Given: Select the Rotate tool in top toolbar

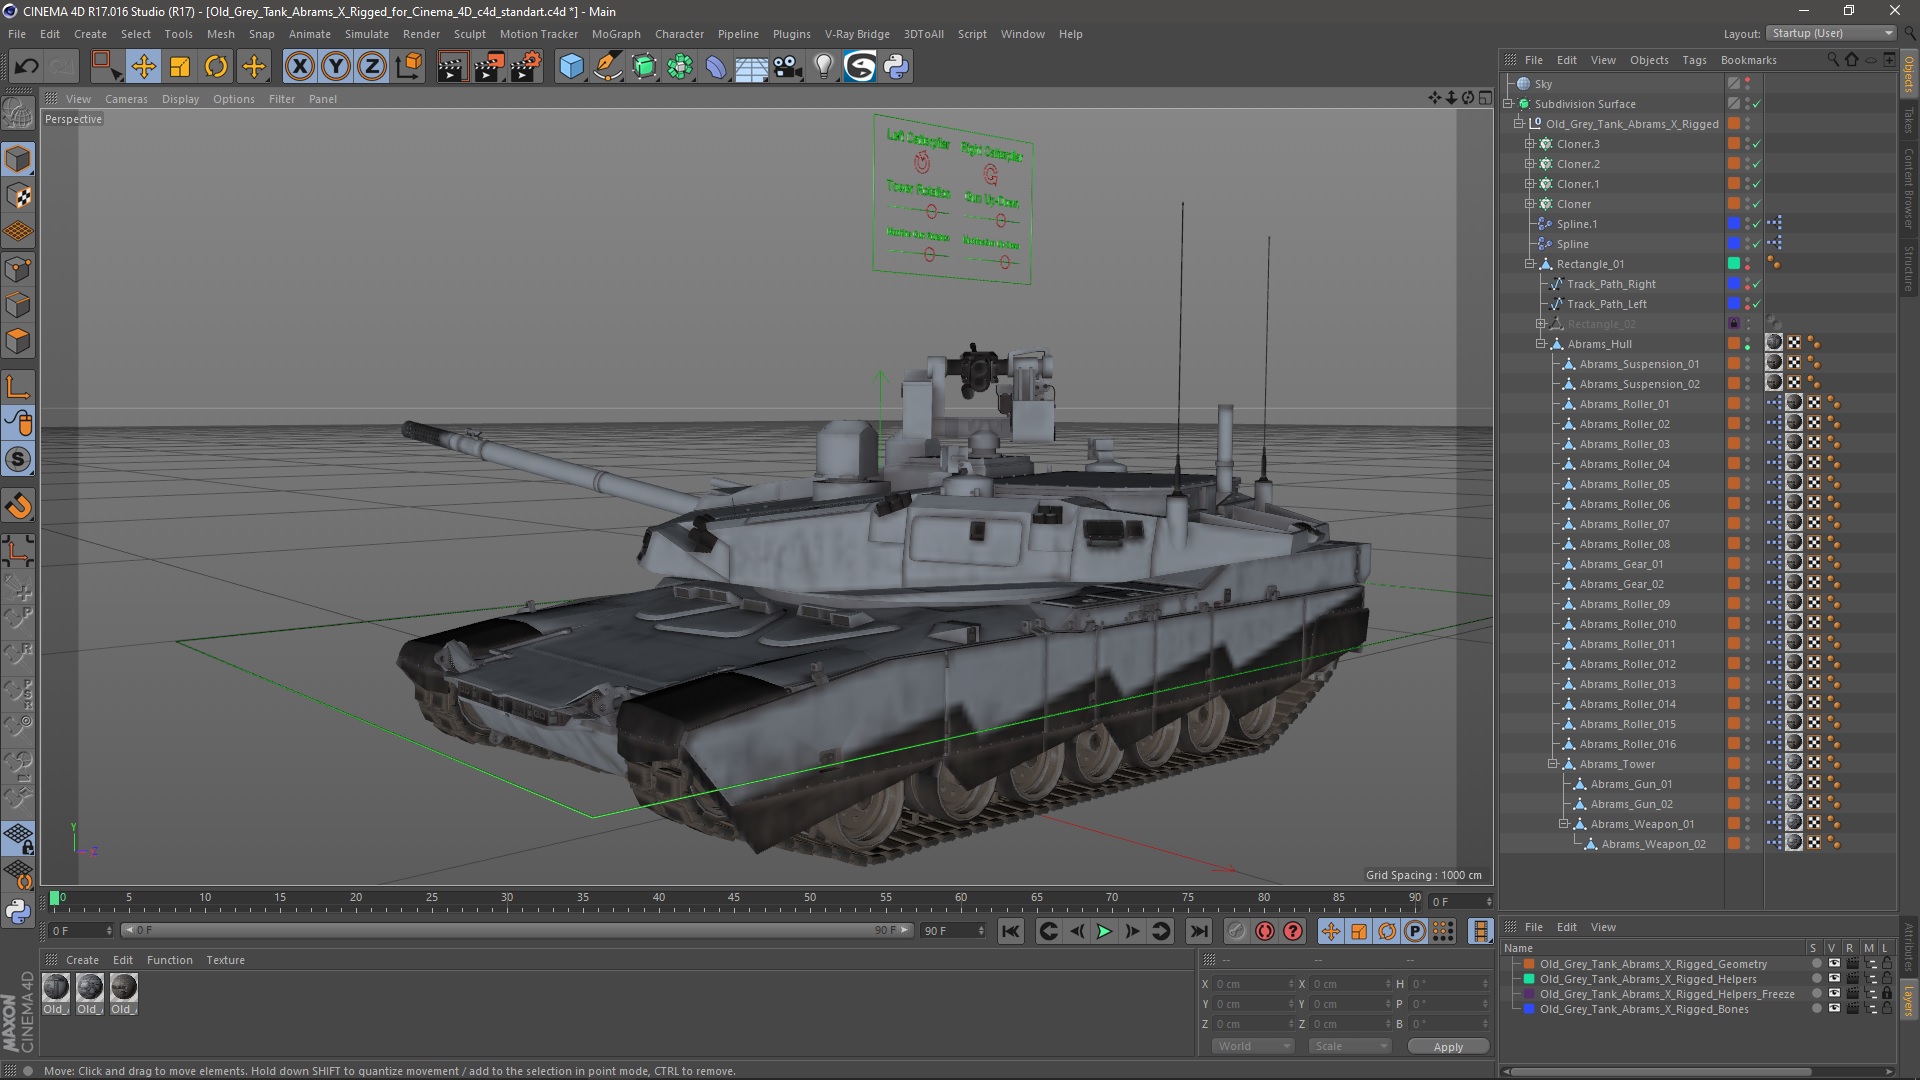Looking at the screenshot, I should pyautogui.click(x=216, y=67).
